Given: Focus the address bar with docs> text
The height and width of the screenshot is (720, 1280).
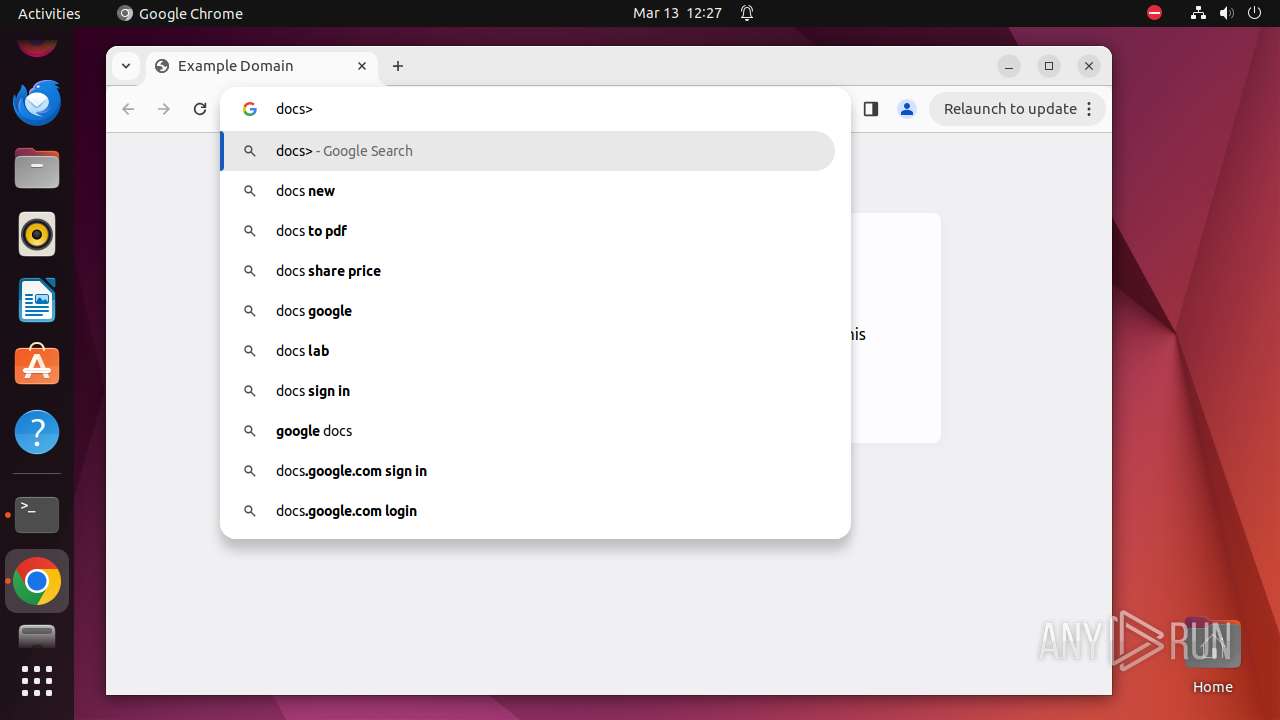Looking at the screenshot, I should pos(535,109).
